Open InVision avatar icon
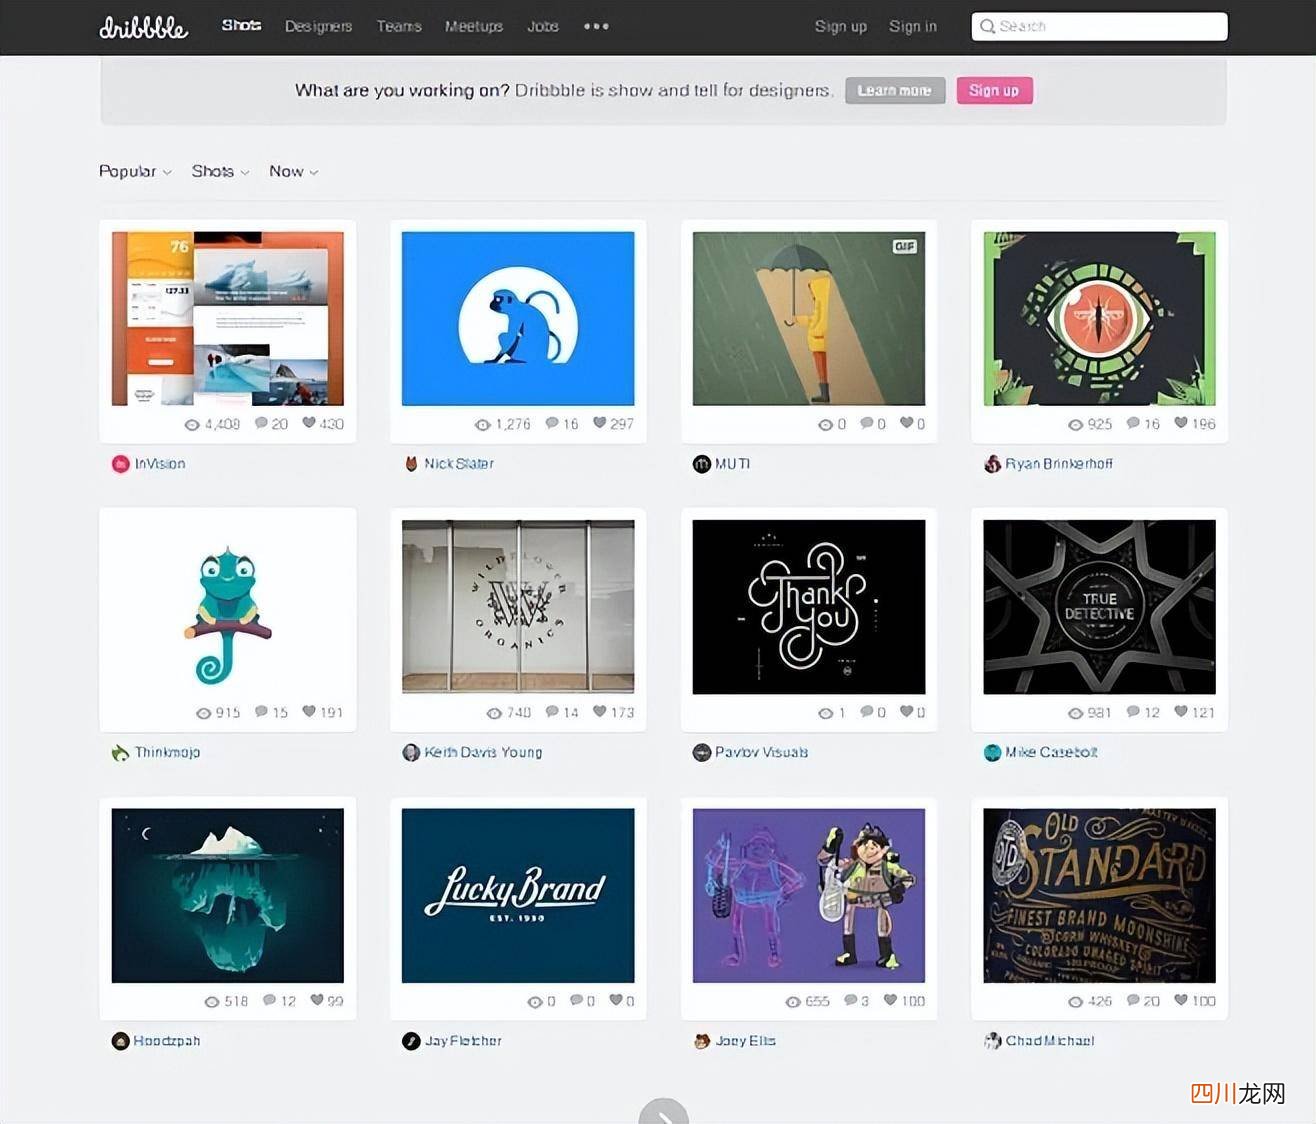The height and width of the screenshot is (1124, 1316). click(120, 464)
